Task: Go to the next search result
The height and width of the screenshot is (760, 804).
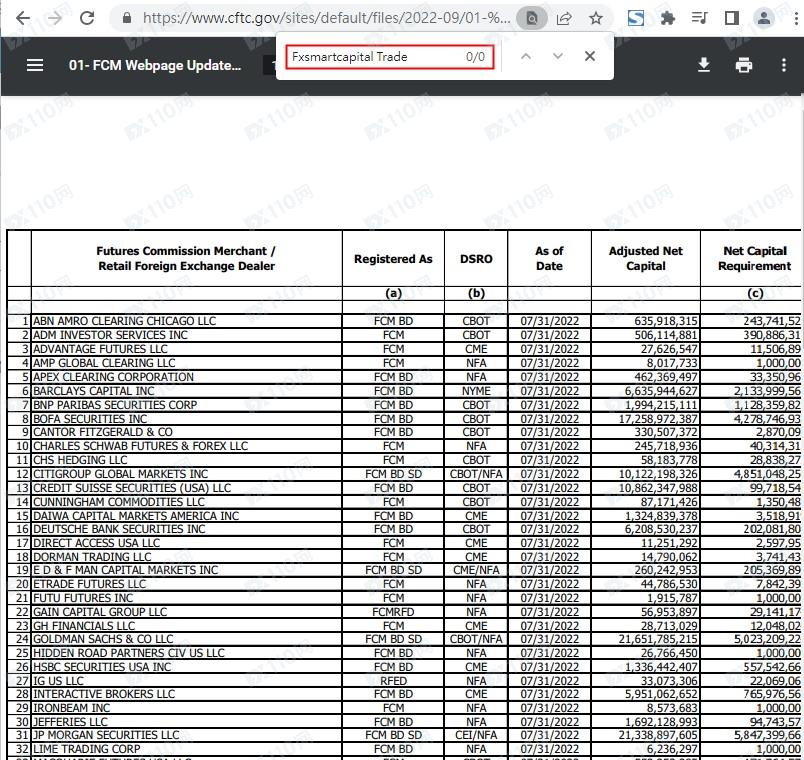Action: click(558, 57)
